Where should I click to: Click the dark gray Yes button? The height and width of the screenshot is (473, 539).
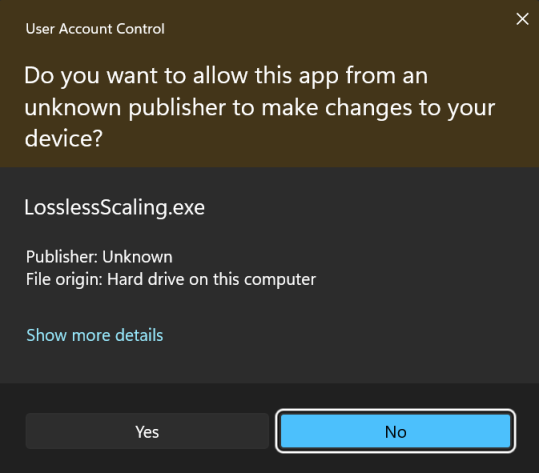147,431
